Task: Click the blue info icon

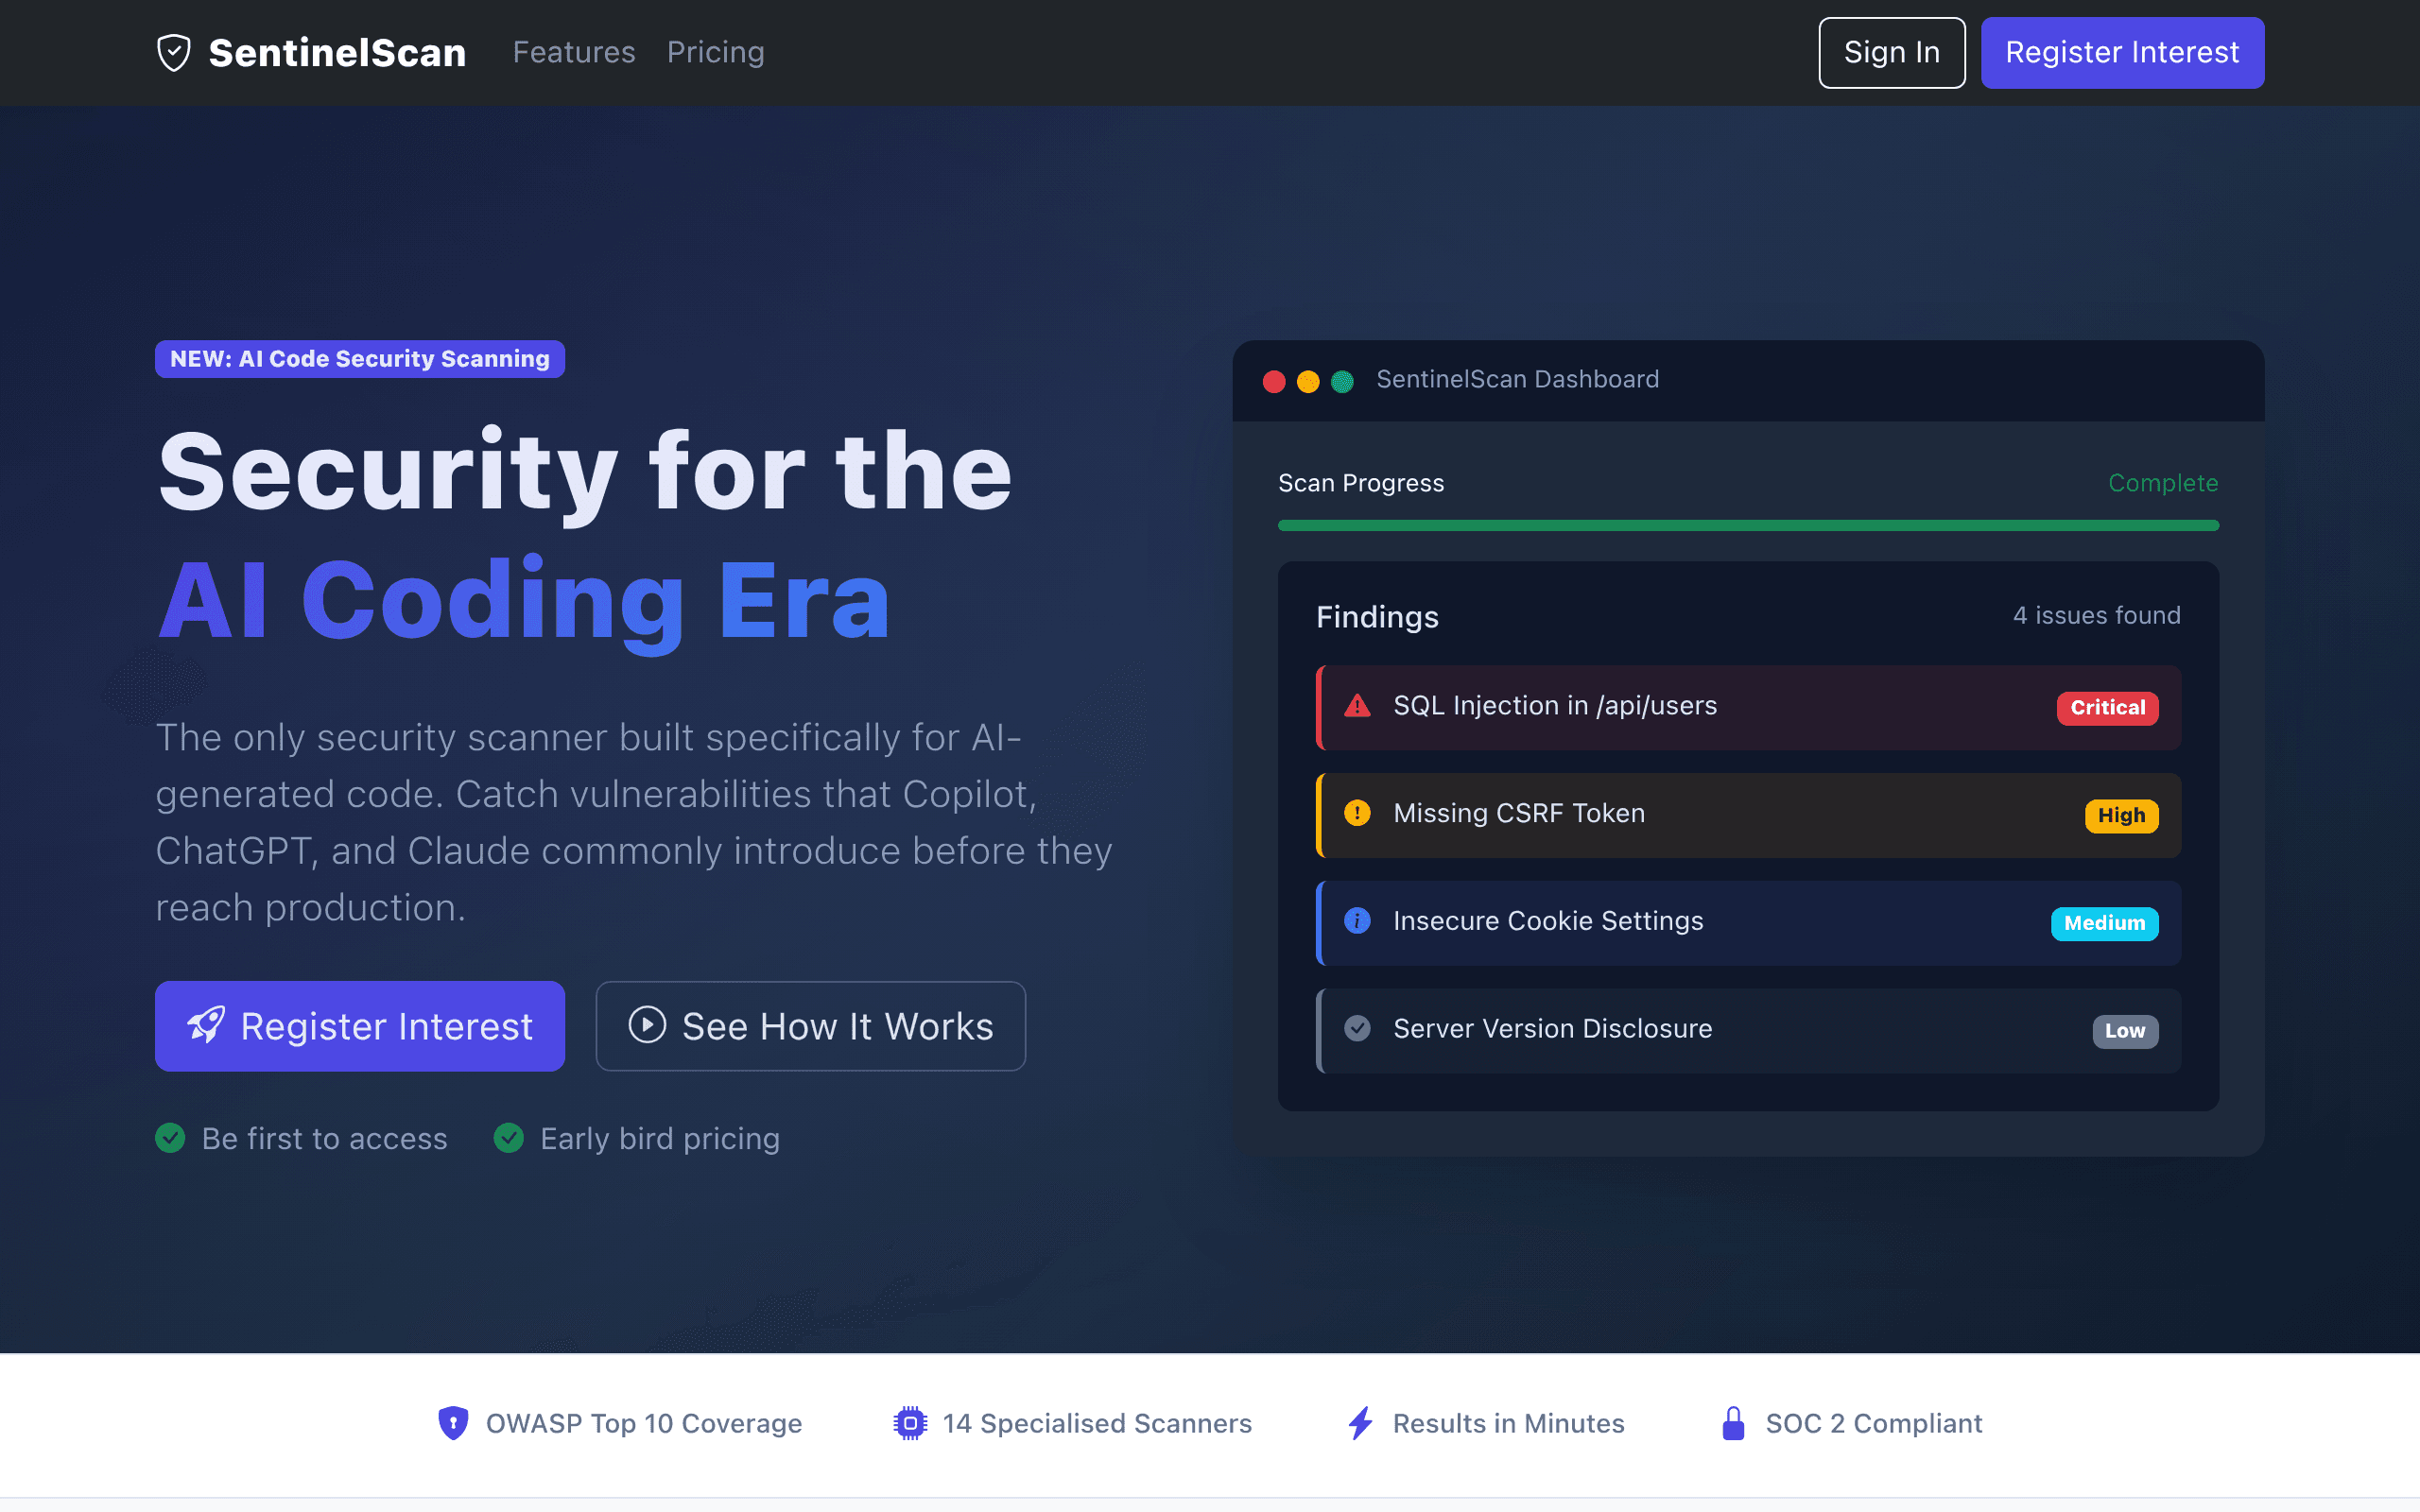Action: (x=1357, y=920)
